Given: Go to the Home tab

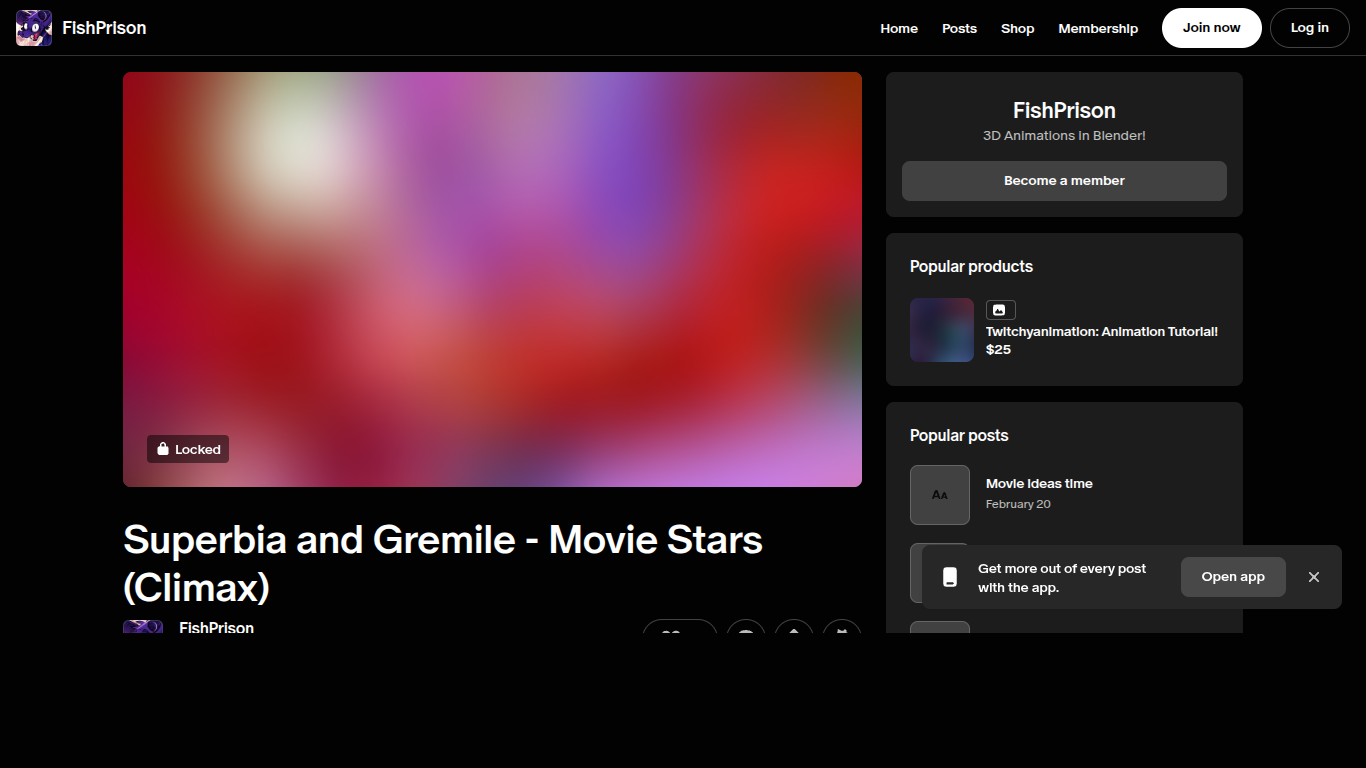Looking at the screenshot, I should pyautogui.click(x=898, y=28).
